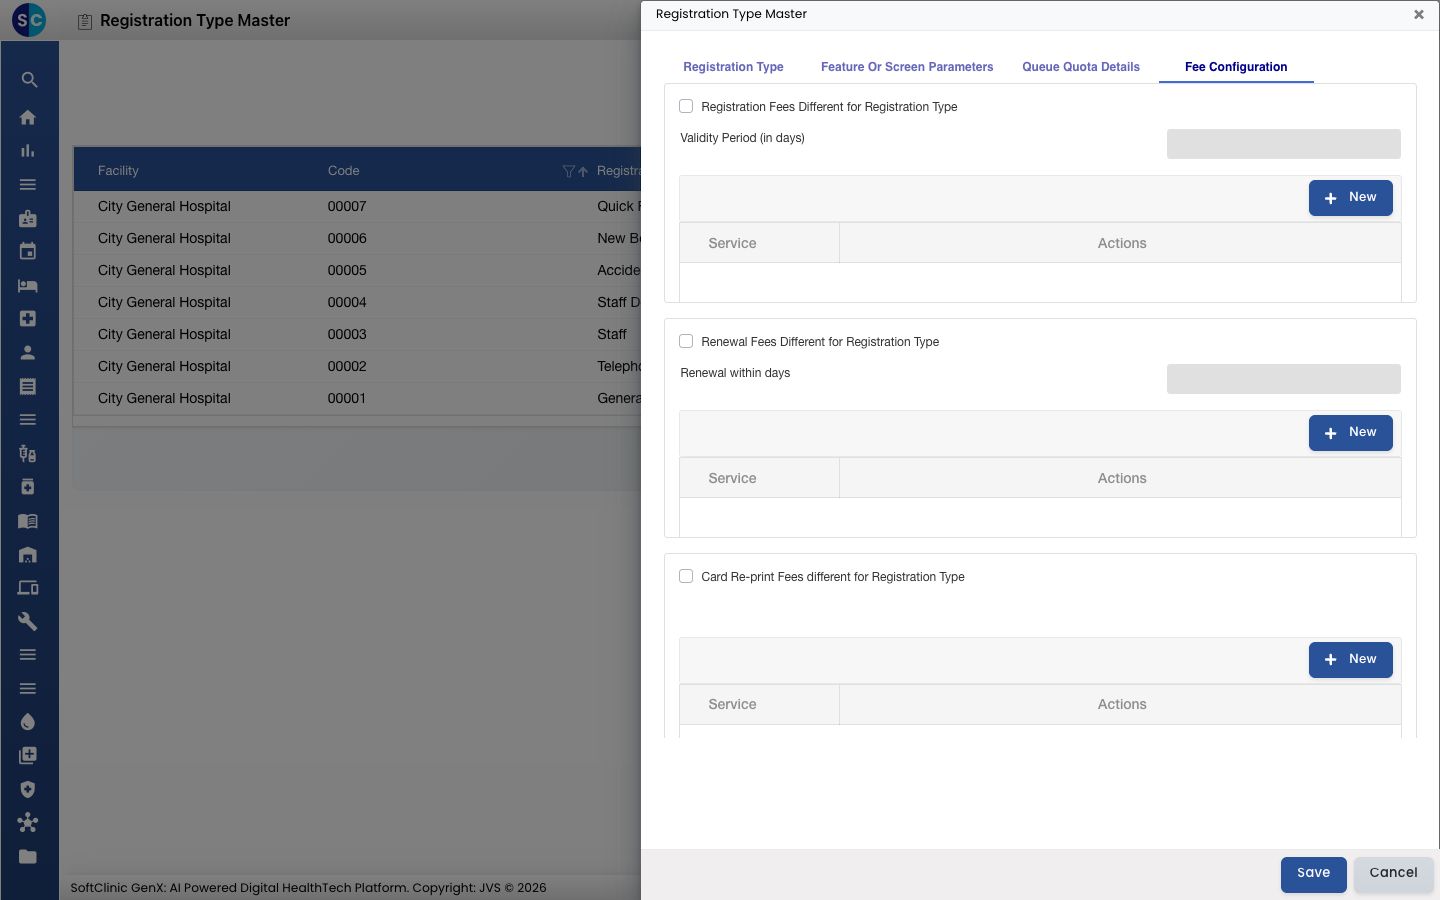Switch to Feature Or Screen Parameters tab
This screenshot has width=1440, height=900.
907,67
